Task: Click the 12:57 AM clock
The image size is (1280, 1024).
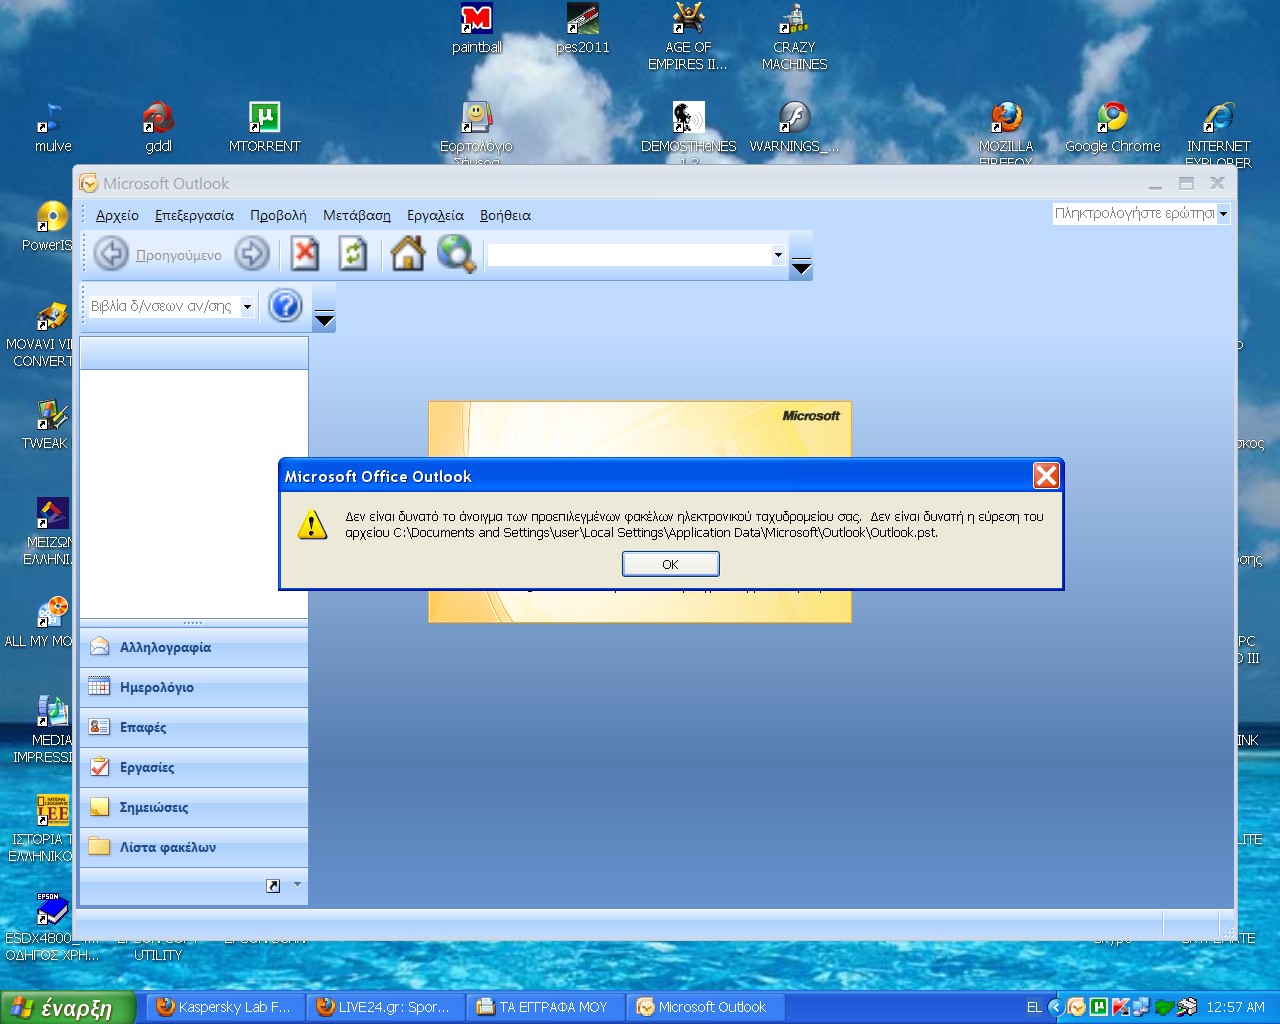Action: 1235,1007
